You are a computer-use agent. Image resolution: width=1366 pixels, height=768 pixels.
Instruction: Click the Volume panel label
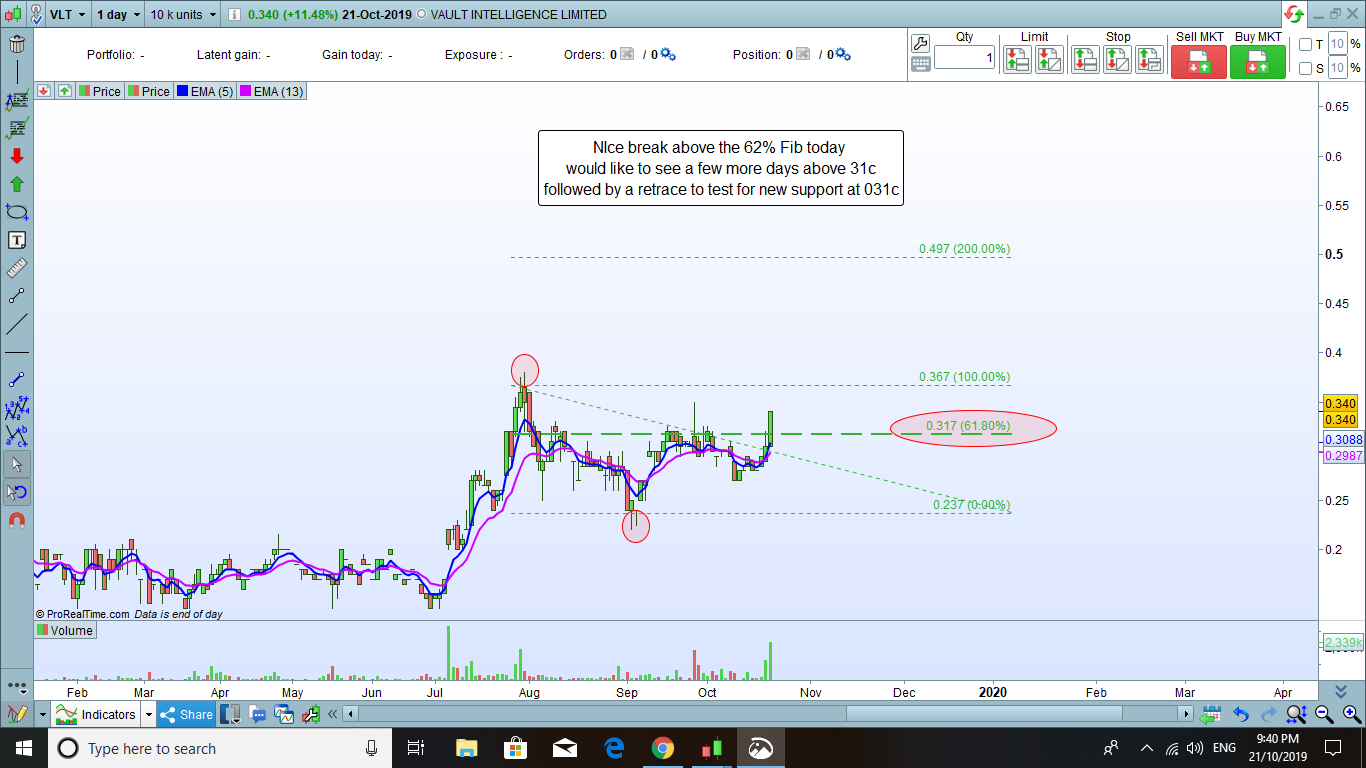65,631
